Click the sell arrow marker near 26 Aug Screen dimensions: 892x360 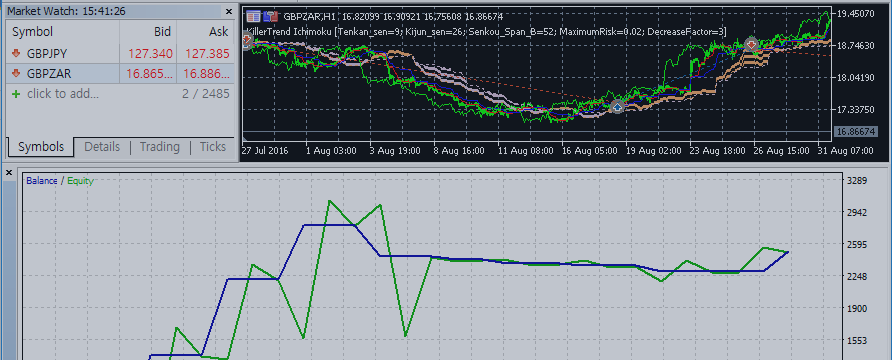tap(751, 44)
